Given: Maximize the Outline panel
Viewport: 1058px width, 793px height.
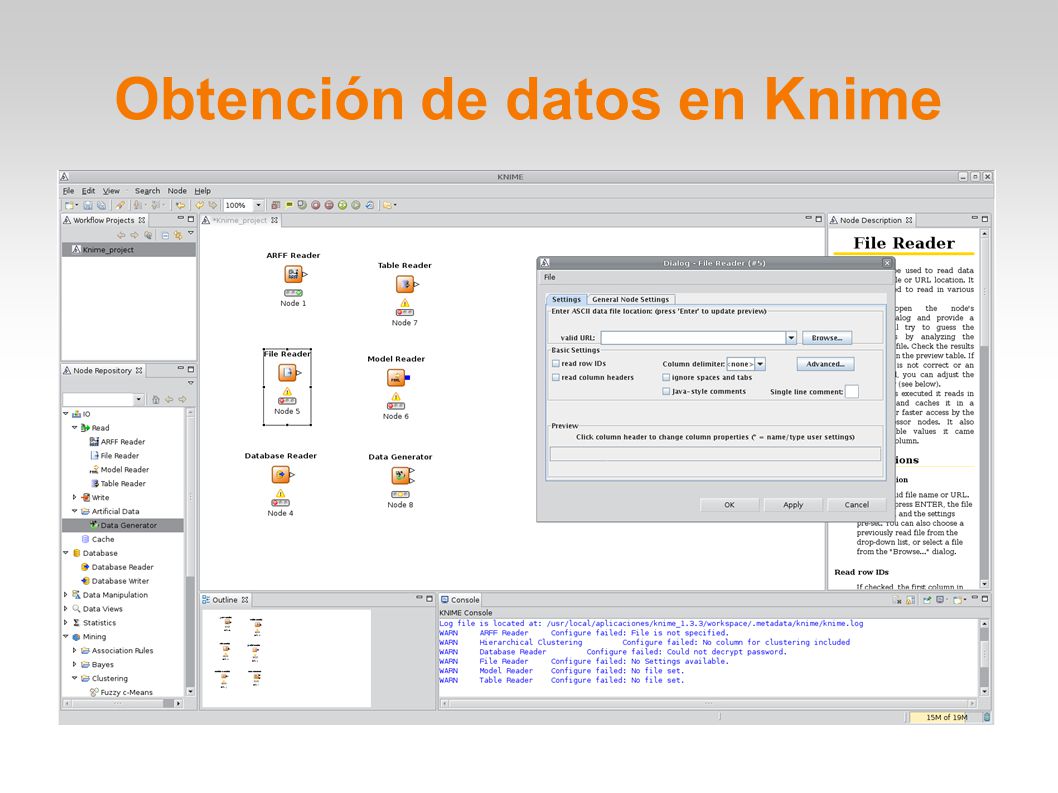Looking at the screenshot, I should click(429, 599).
